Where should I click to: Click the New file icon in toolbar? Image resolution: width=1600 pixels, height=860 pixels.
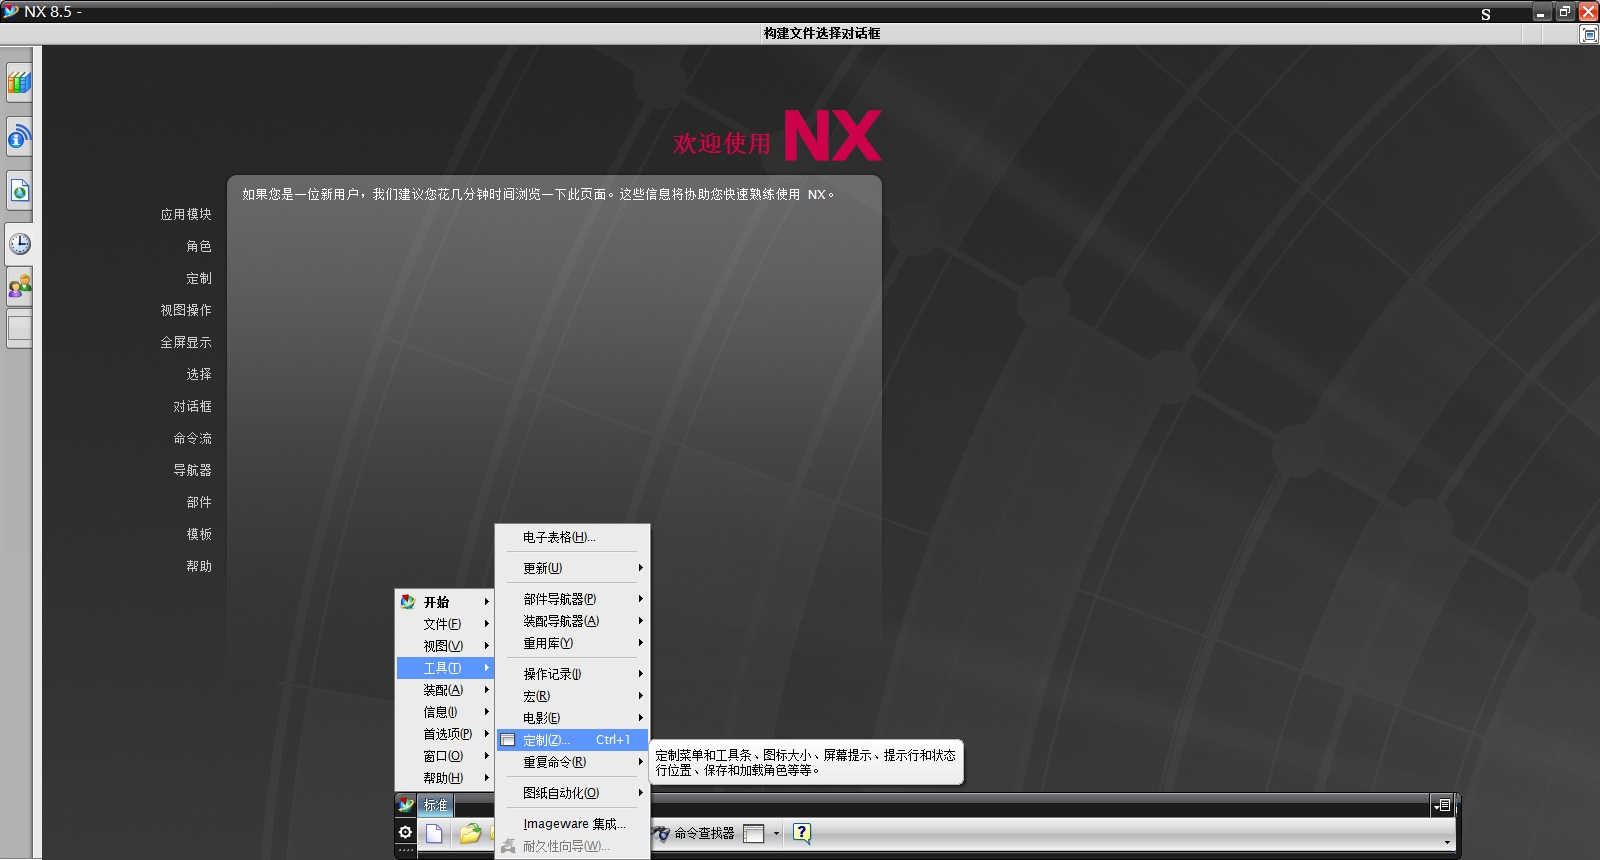click(434, 833)
